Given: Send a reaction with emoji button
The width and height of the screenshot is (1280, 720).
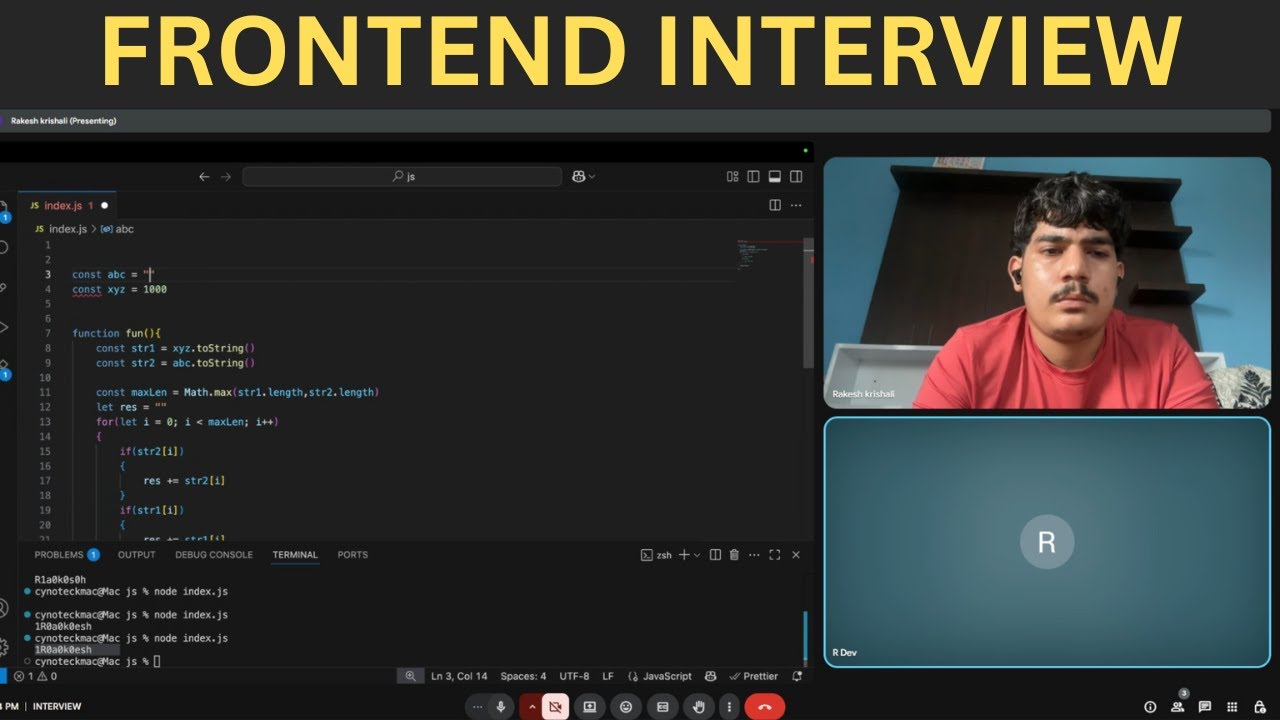Looking at the screenshot, I should click(x=626, y=706).
